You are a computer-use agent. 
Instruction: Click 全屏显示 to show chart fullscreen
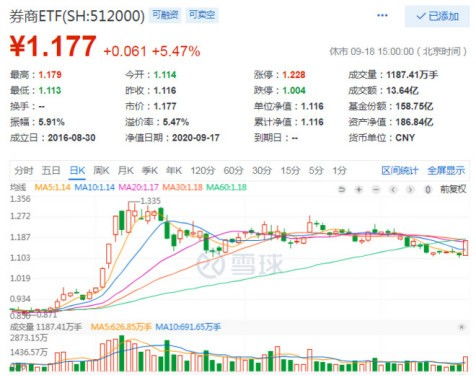(x=446, y=171)
